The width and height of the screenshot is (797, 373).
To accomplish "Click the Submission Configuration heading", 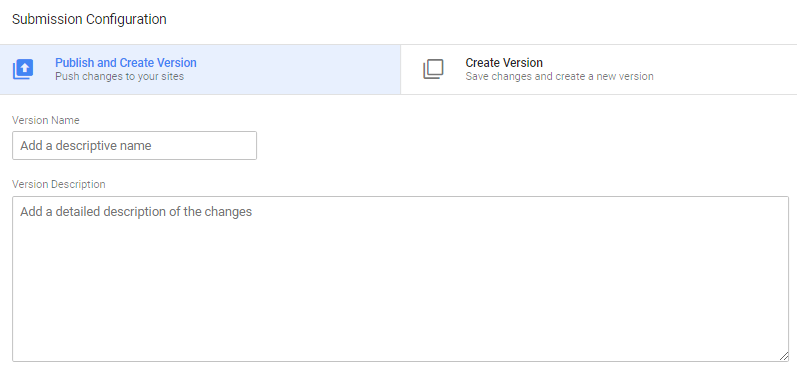I will [89, 19].
